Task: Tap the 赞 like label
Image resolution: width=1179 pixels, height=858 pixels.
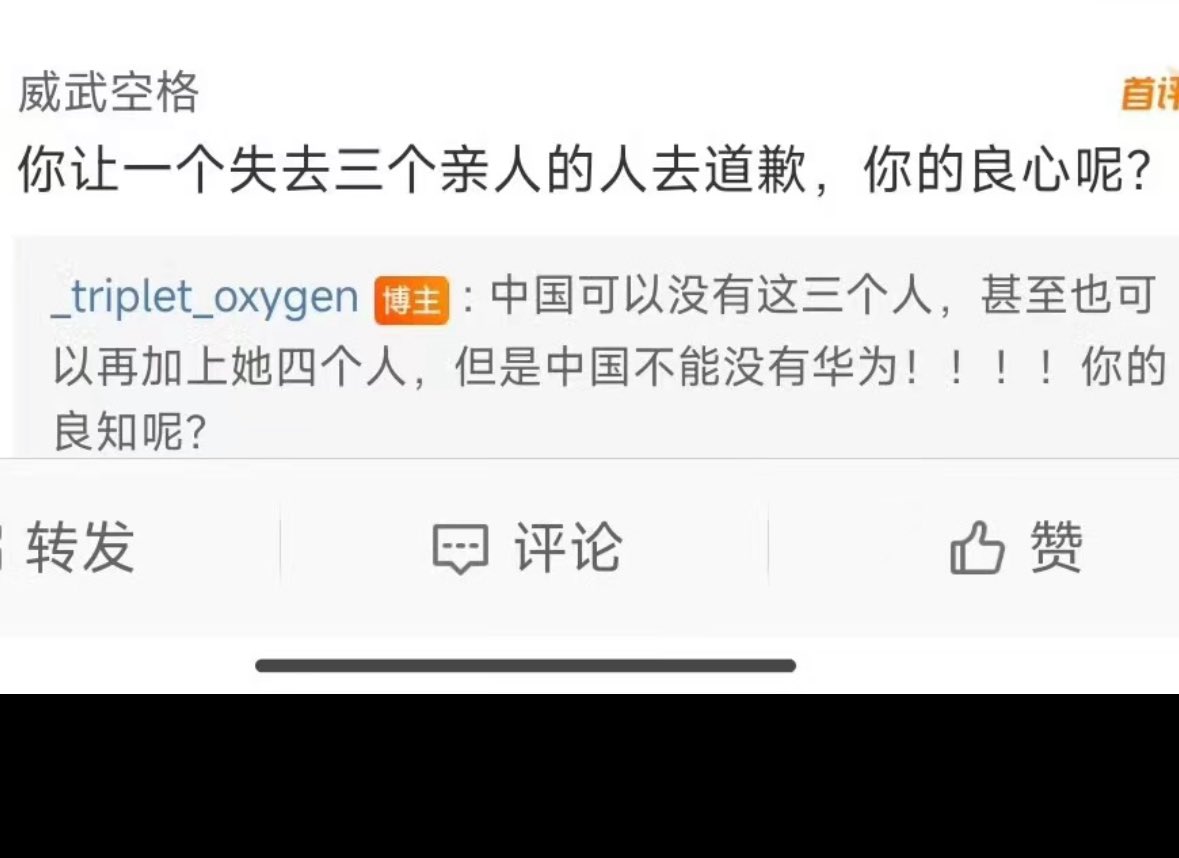Action: [x=1056, y=547]
